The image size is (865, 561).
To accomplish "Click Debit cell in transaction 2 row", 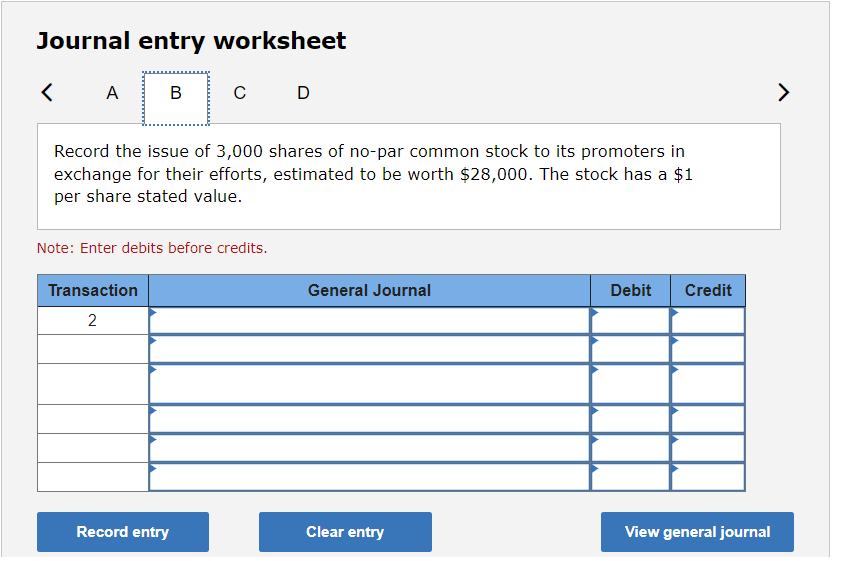I will pos(630,320).
